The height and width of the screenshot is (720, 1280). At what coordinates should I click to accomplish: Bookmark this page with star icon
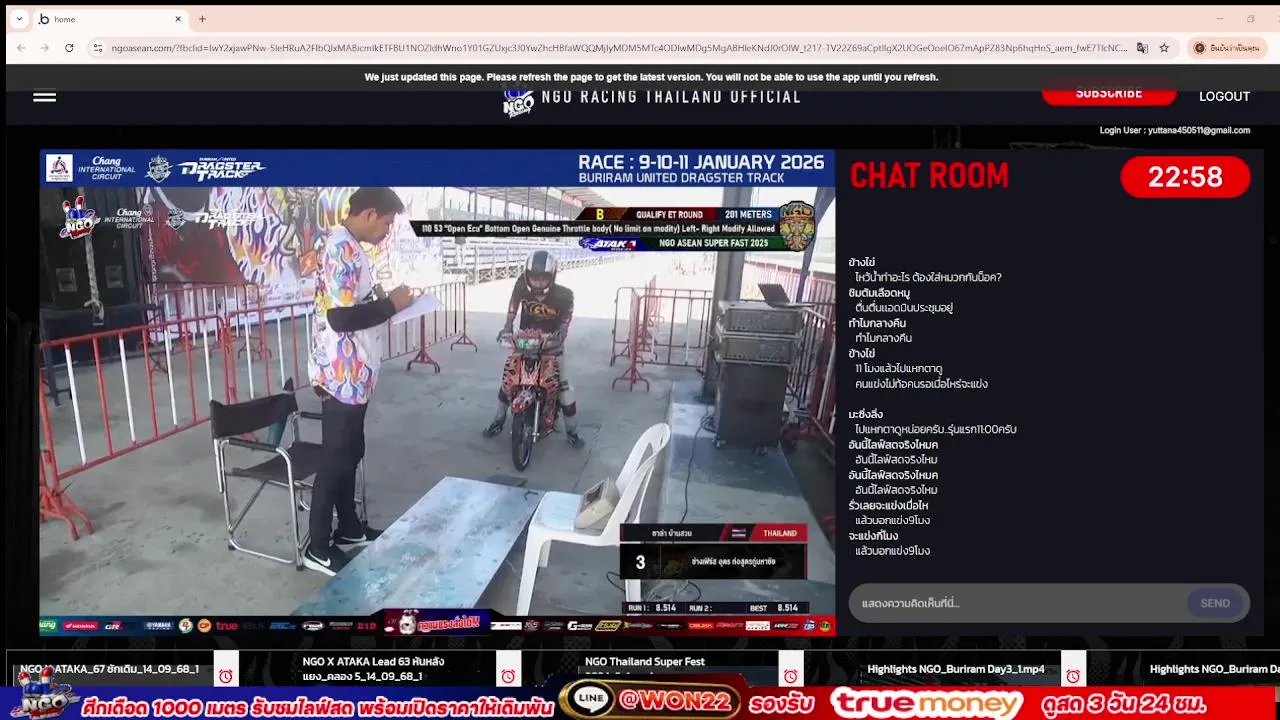pyautogui.click(x=1164, y=48)
